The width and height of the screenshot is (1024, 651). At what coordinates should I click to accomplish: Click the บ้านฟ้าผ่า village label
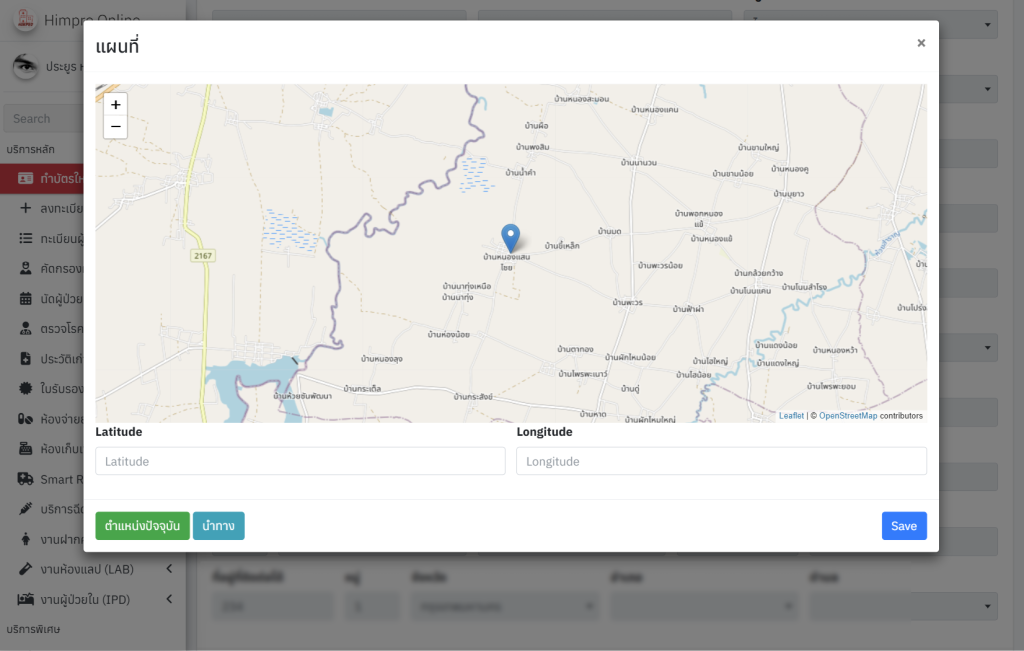point(688,309)
